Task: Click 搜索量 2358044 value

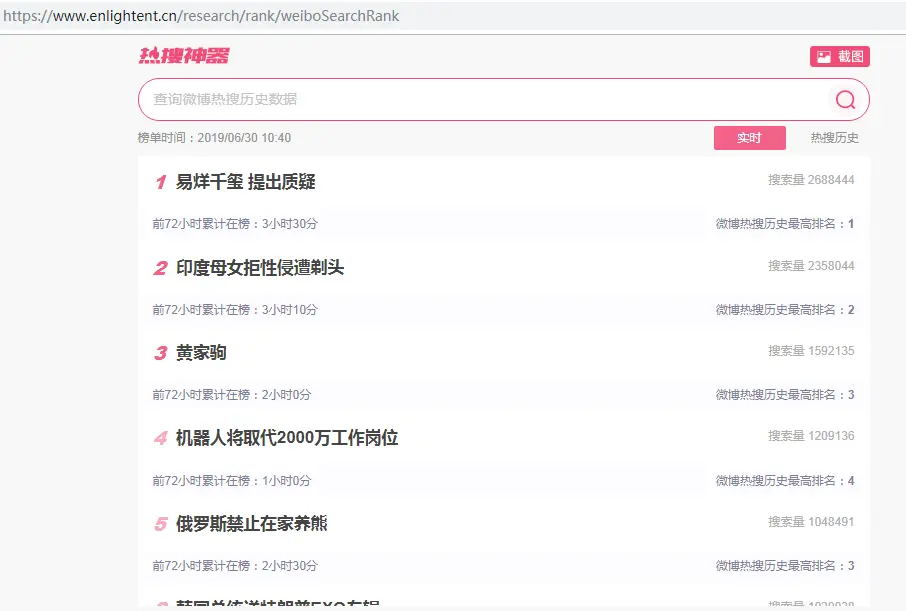Action: pos(811,265)
